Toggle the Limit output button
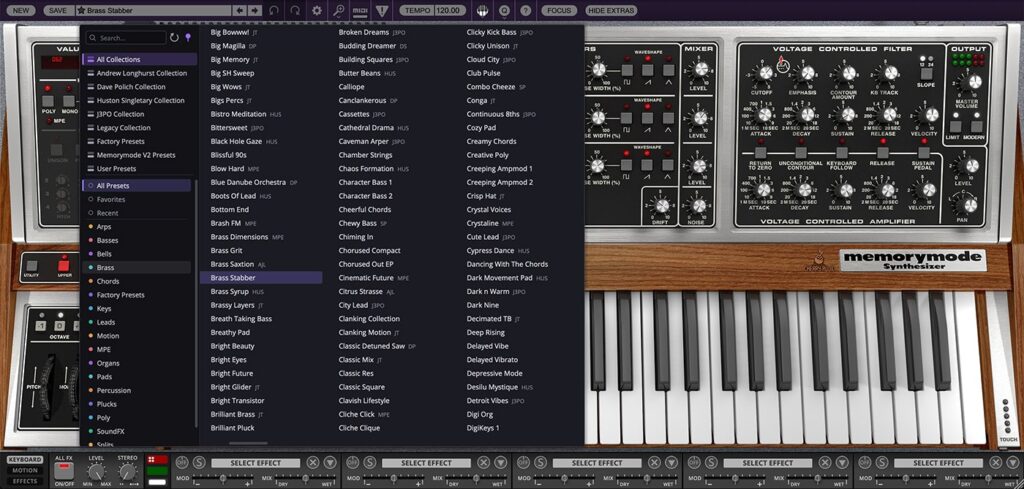Image resolution: width=1024 pixels, height=489 pixels. 955,127
